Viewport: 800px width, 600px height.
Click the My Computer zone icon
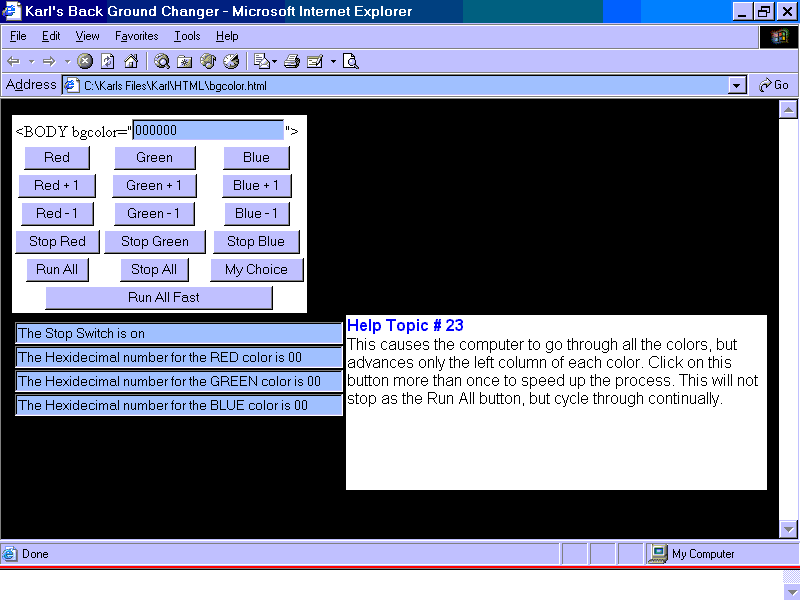tap(658, 554)
